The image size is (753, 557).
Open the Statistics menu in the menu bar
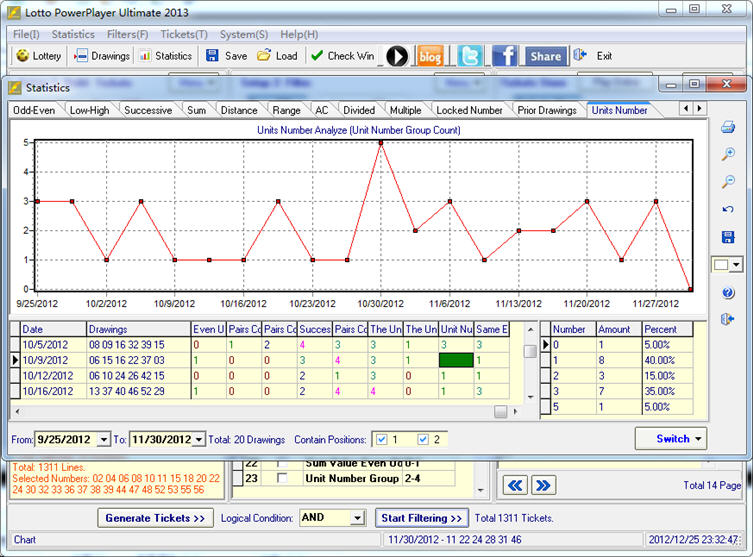[73, 35]
